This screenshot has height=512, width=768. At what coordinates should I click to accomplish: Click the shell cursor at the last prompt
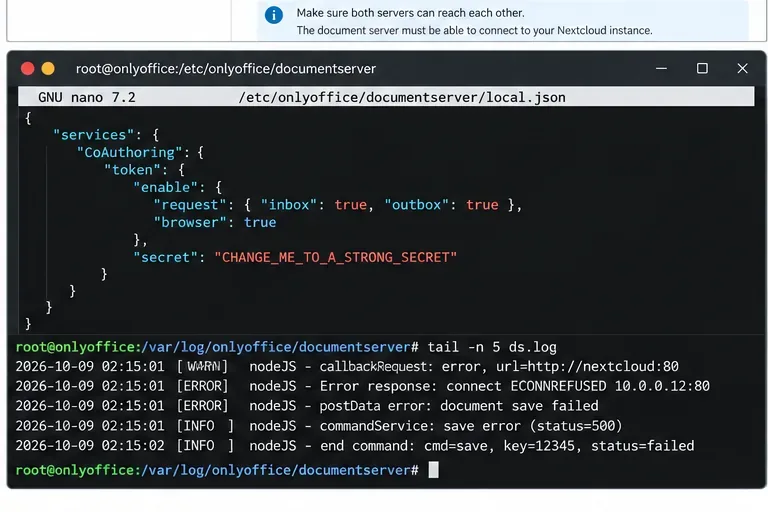pos(433,469)
